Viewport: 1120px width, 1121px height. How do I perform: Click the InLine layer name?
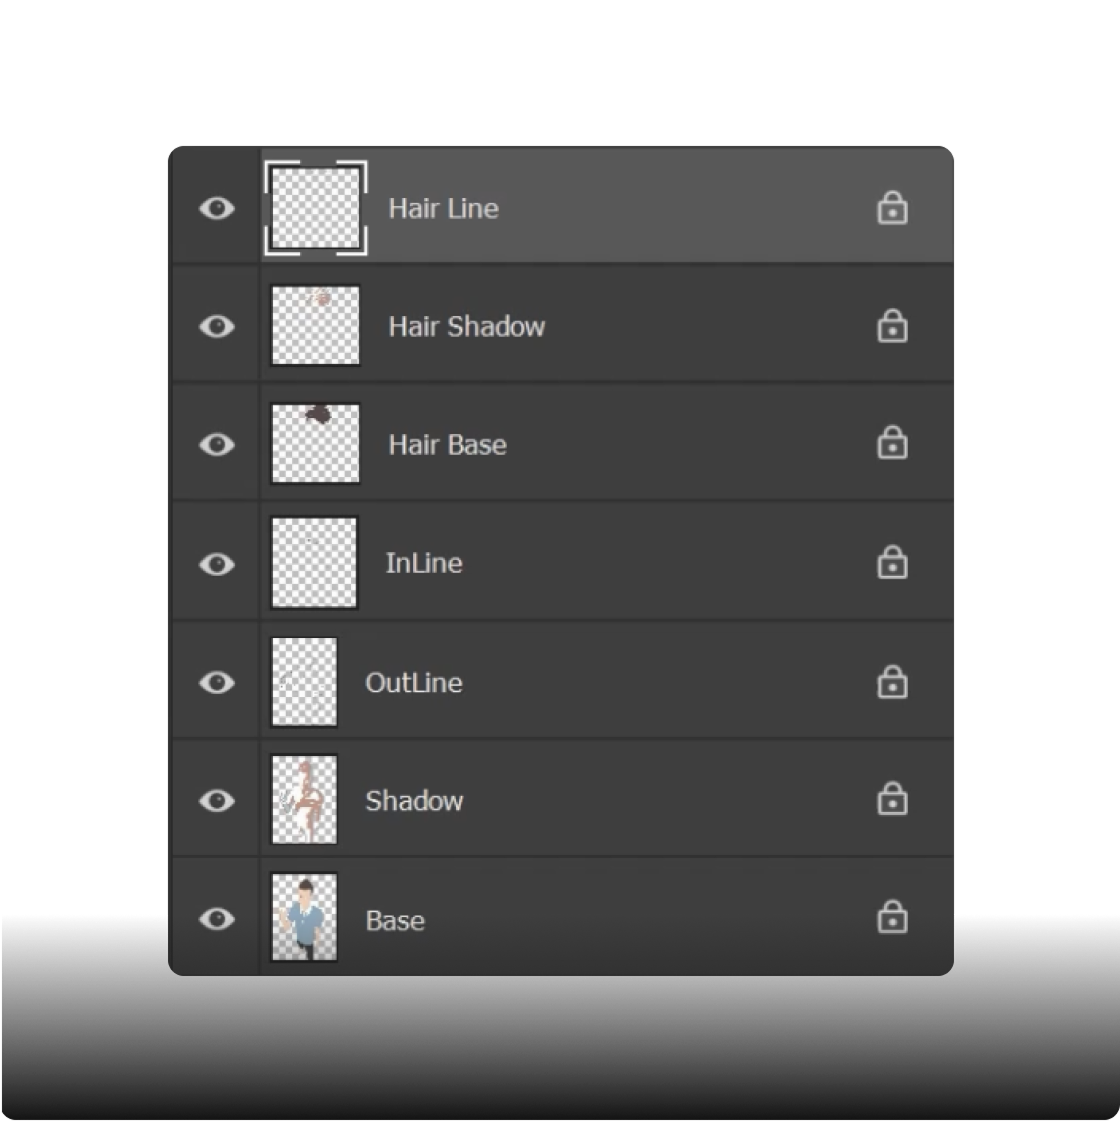pos(424,564)
